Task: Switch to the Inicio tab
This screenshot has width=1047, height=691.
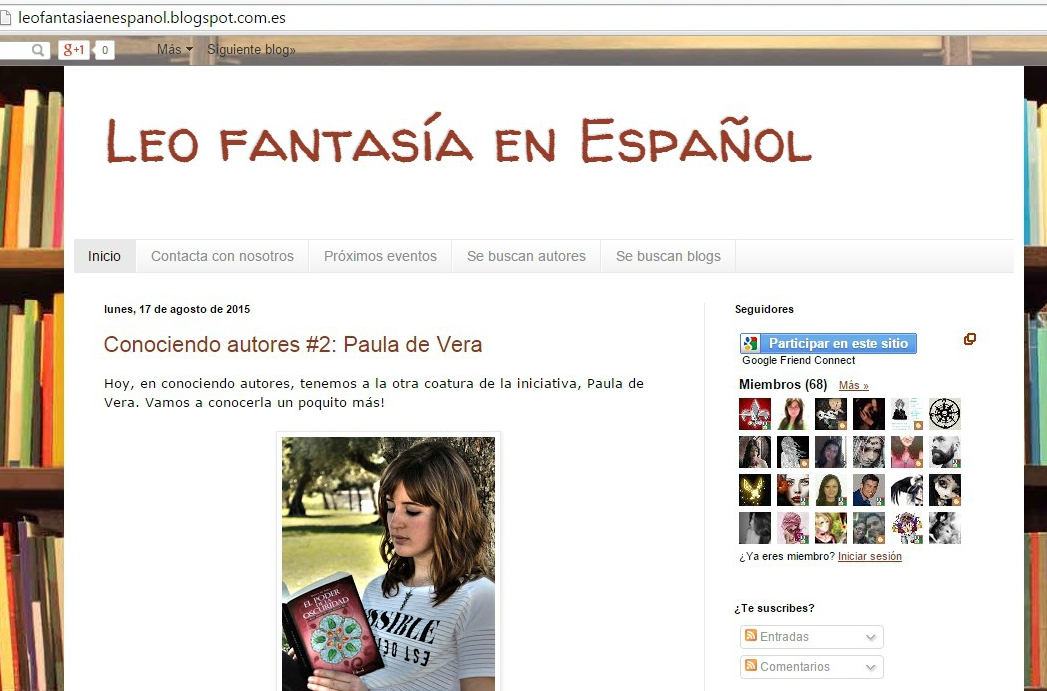Action: coord(104,256)
